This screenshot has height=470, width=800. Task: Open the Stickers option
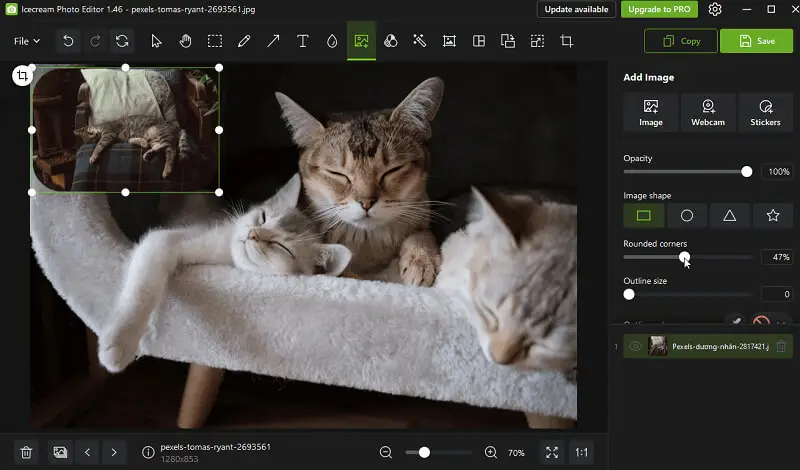765,113
